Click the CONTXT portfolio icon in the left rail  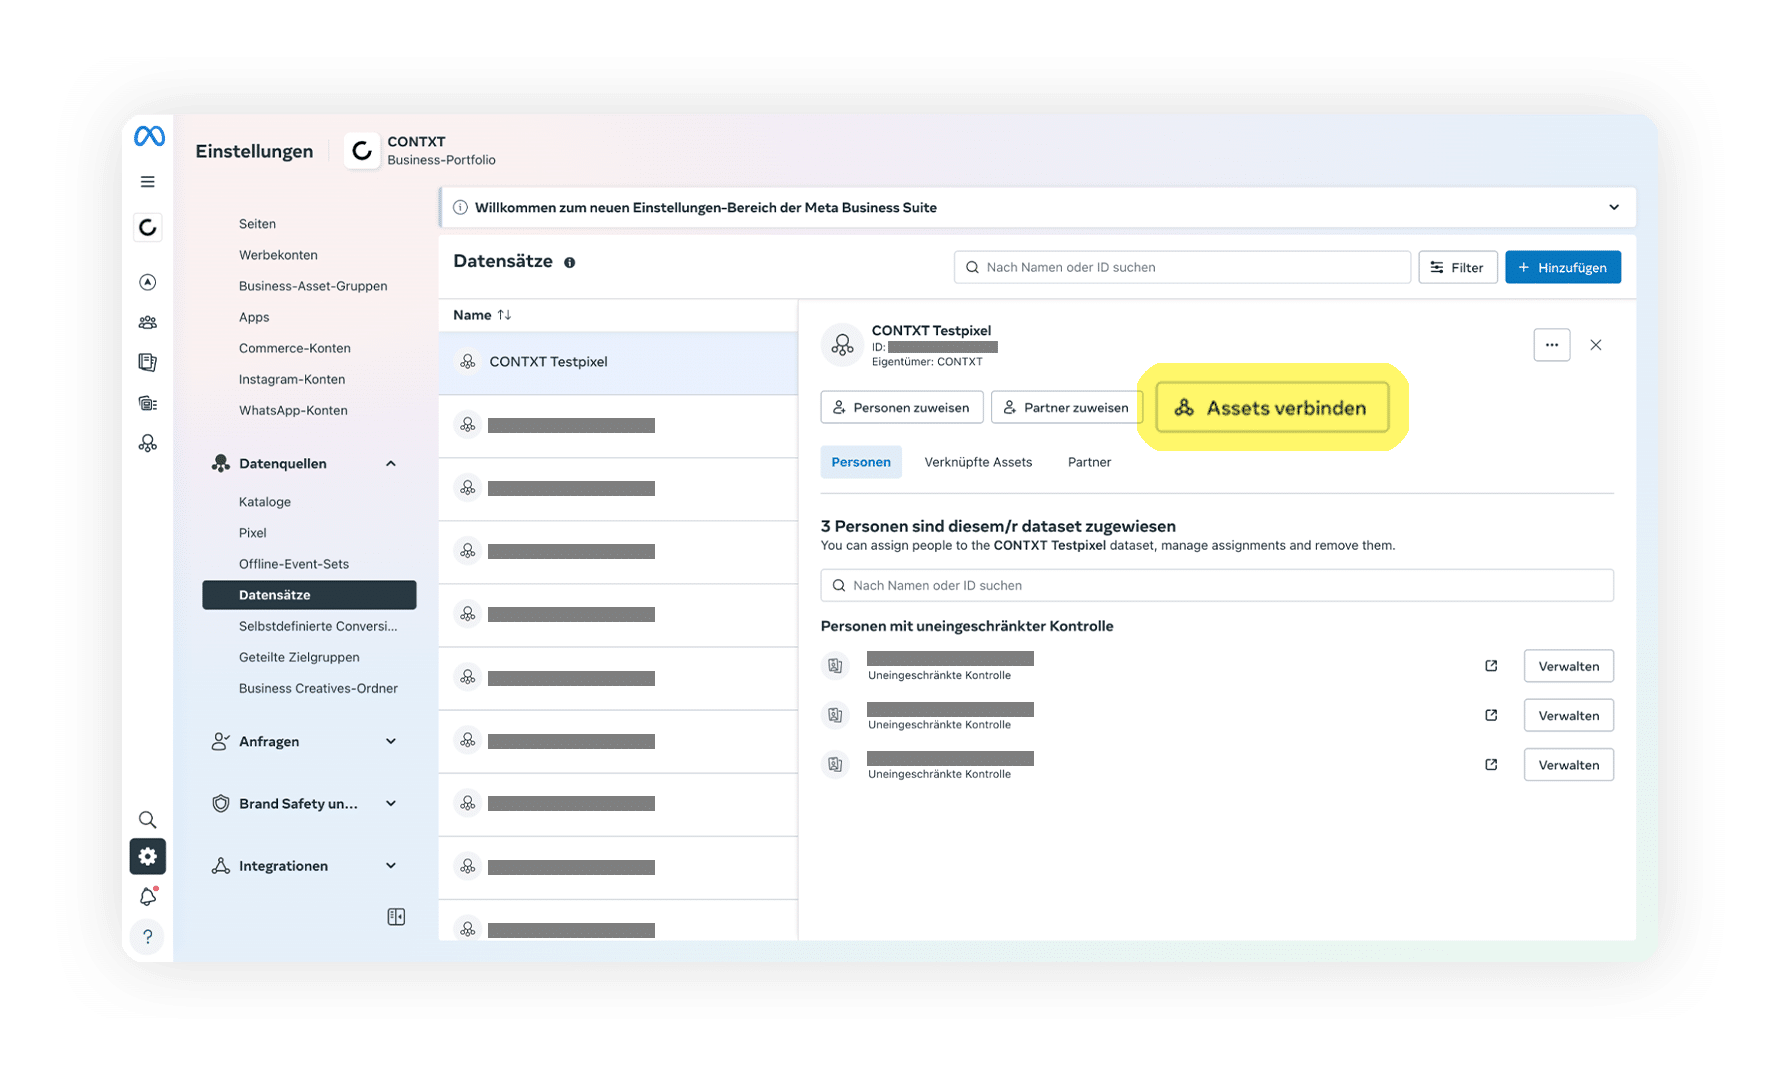point(148,227)
